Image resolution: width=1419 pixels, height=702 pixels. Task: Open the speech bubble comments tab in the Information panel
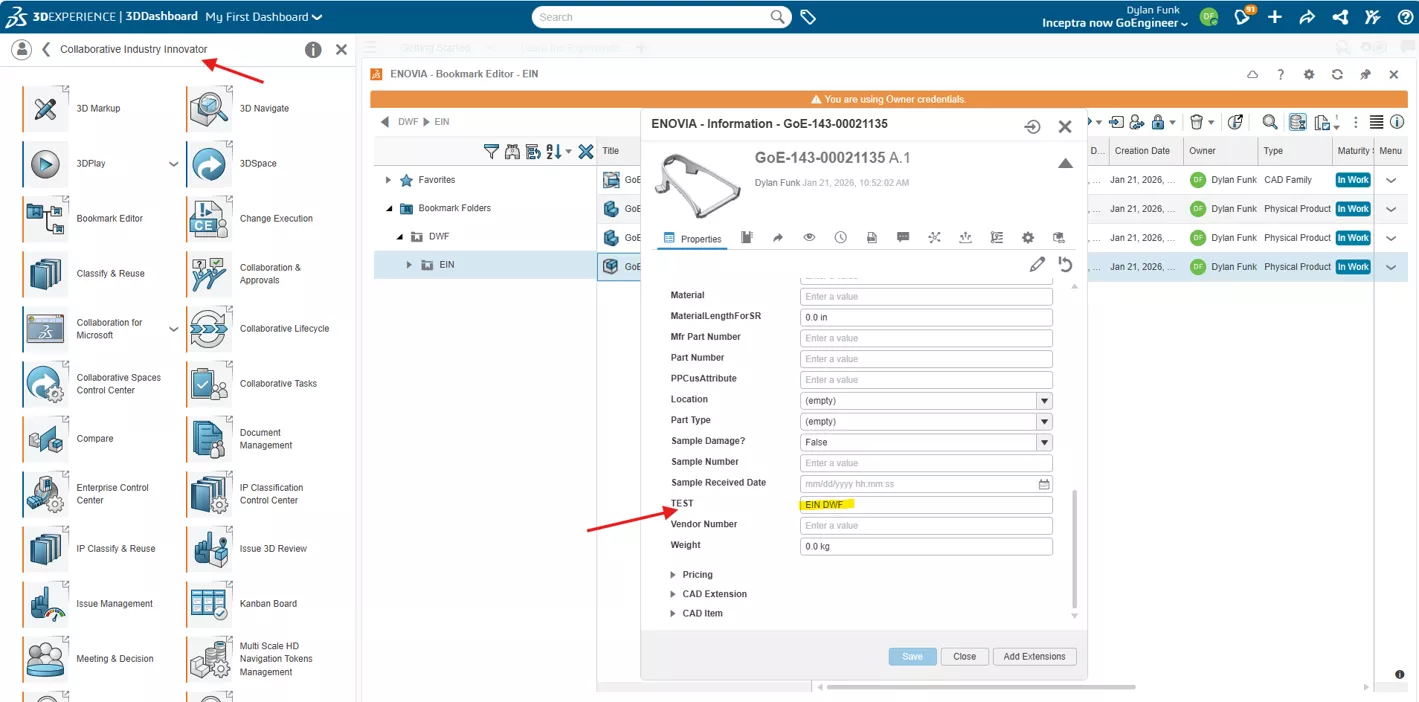click(903, 237)
